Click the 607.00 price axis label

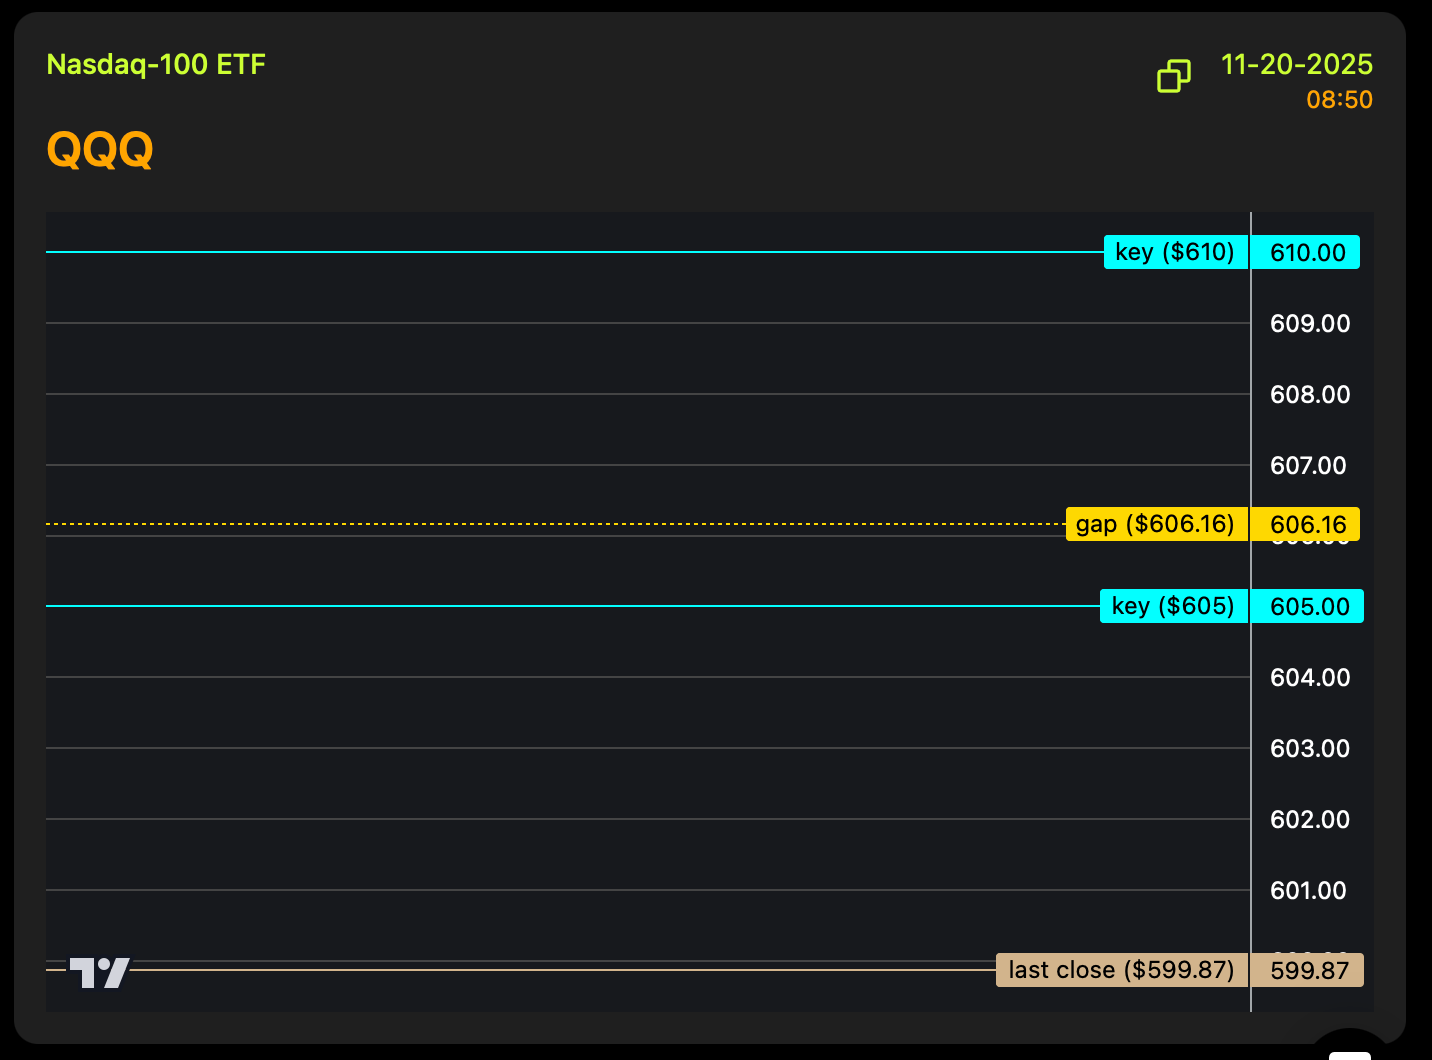tap(1308, 466)
